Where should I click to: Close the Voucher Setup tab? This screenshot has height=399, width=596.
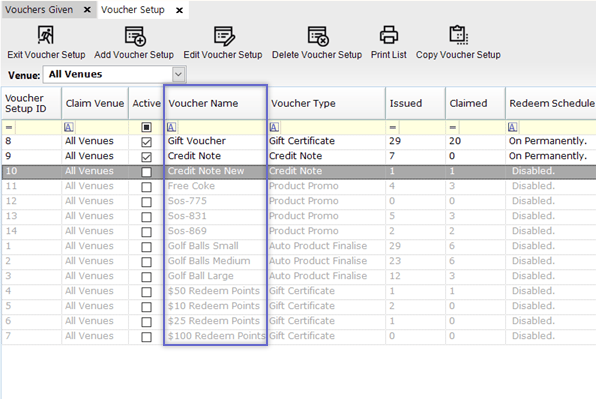[179, 10]
